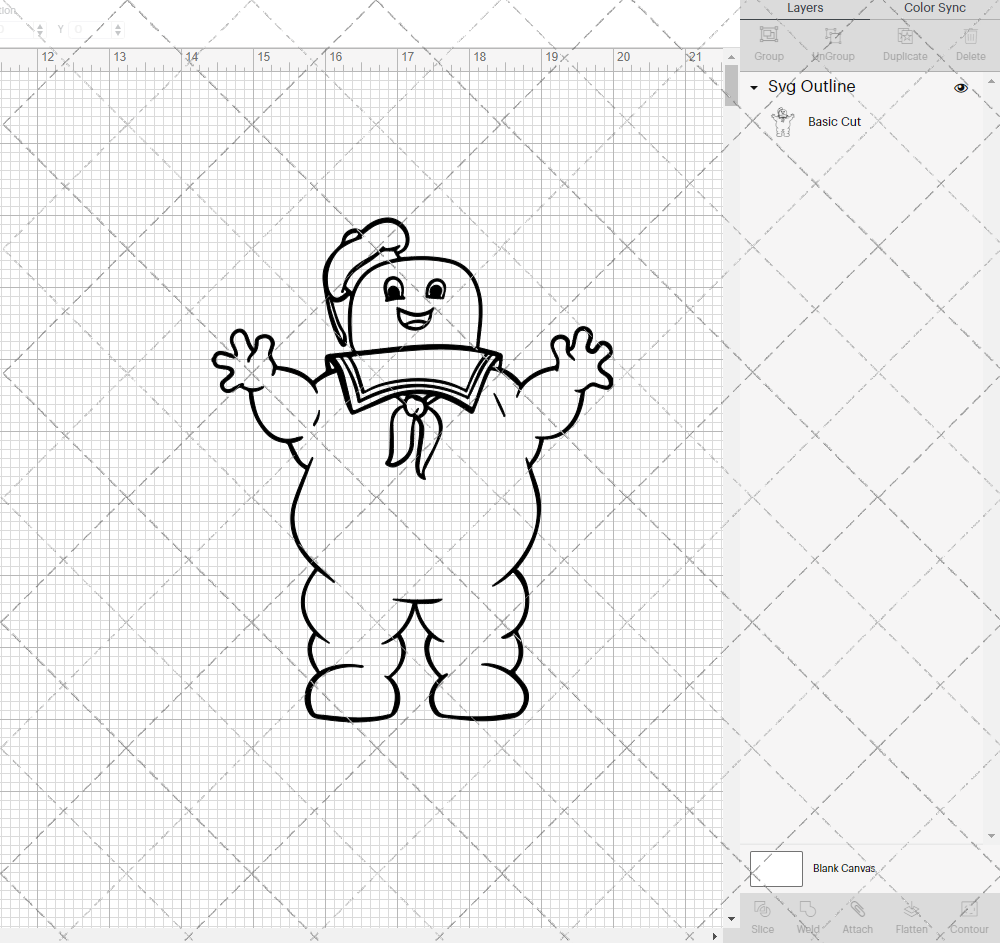Click the Duplicate icon
The height and width of the screenshot is (943, 1000).
pos(905,34)
